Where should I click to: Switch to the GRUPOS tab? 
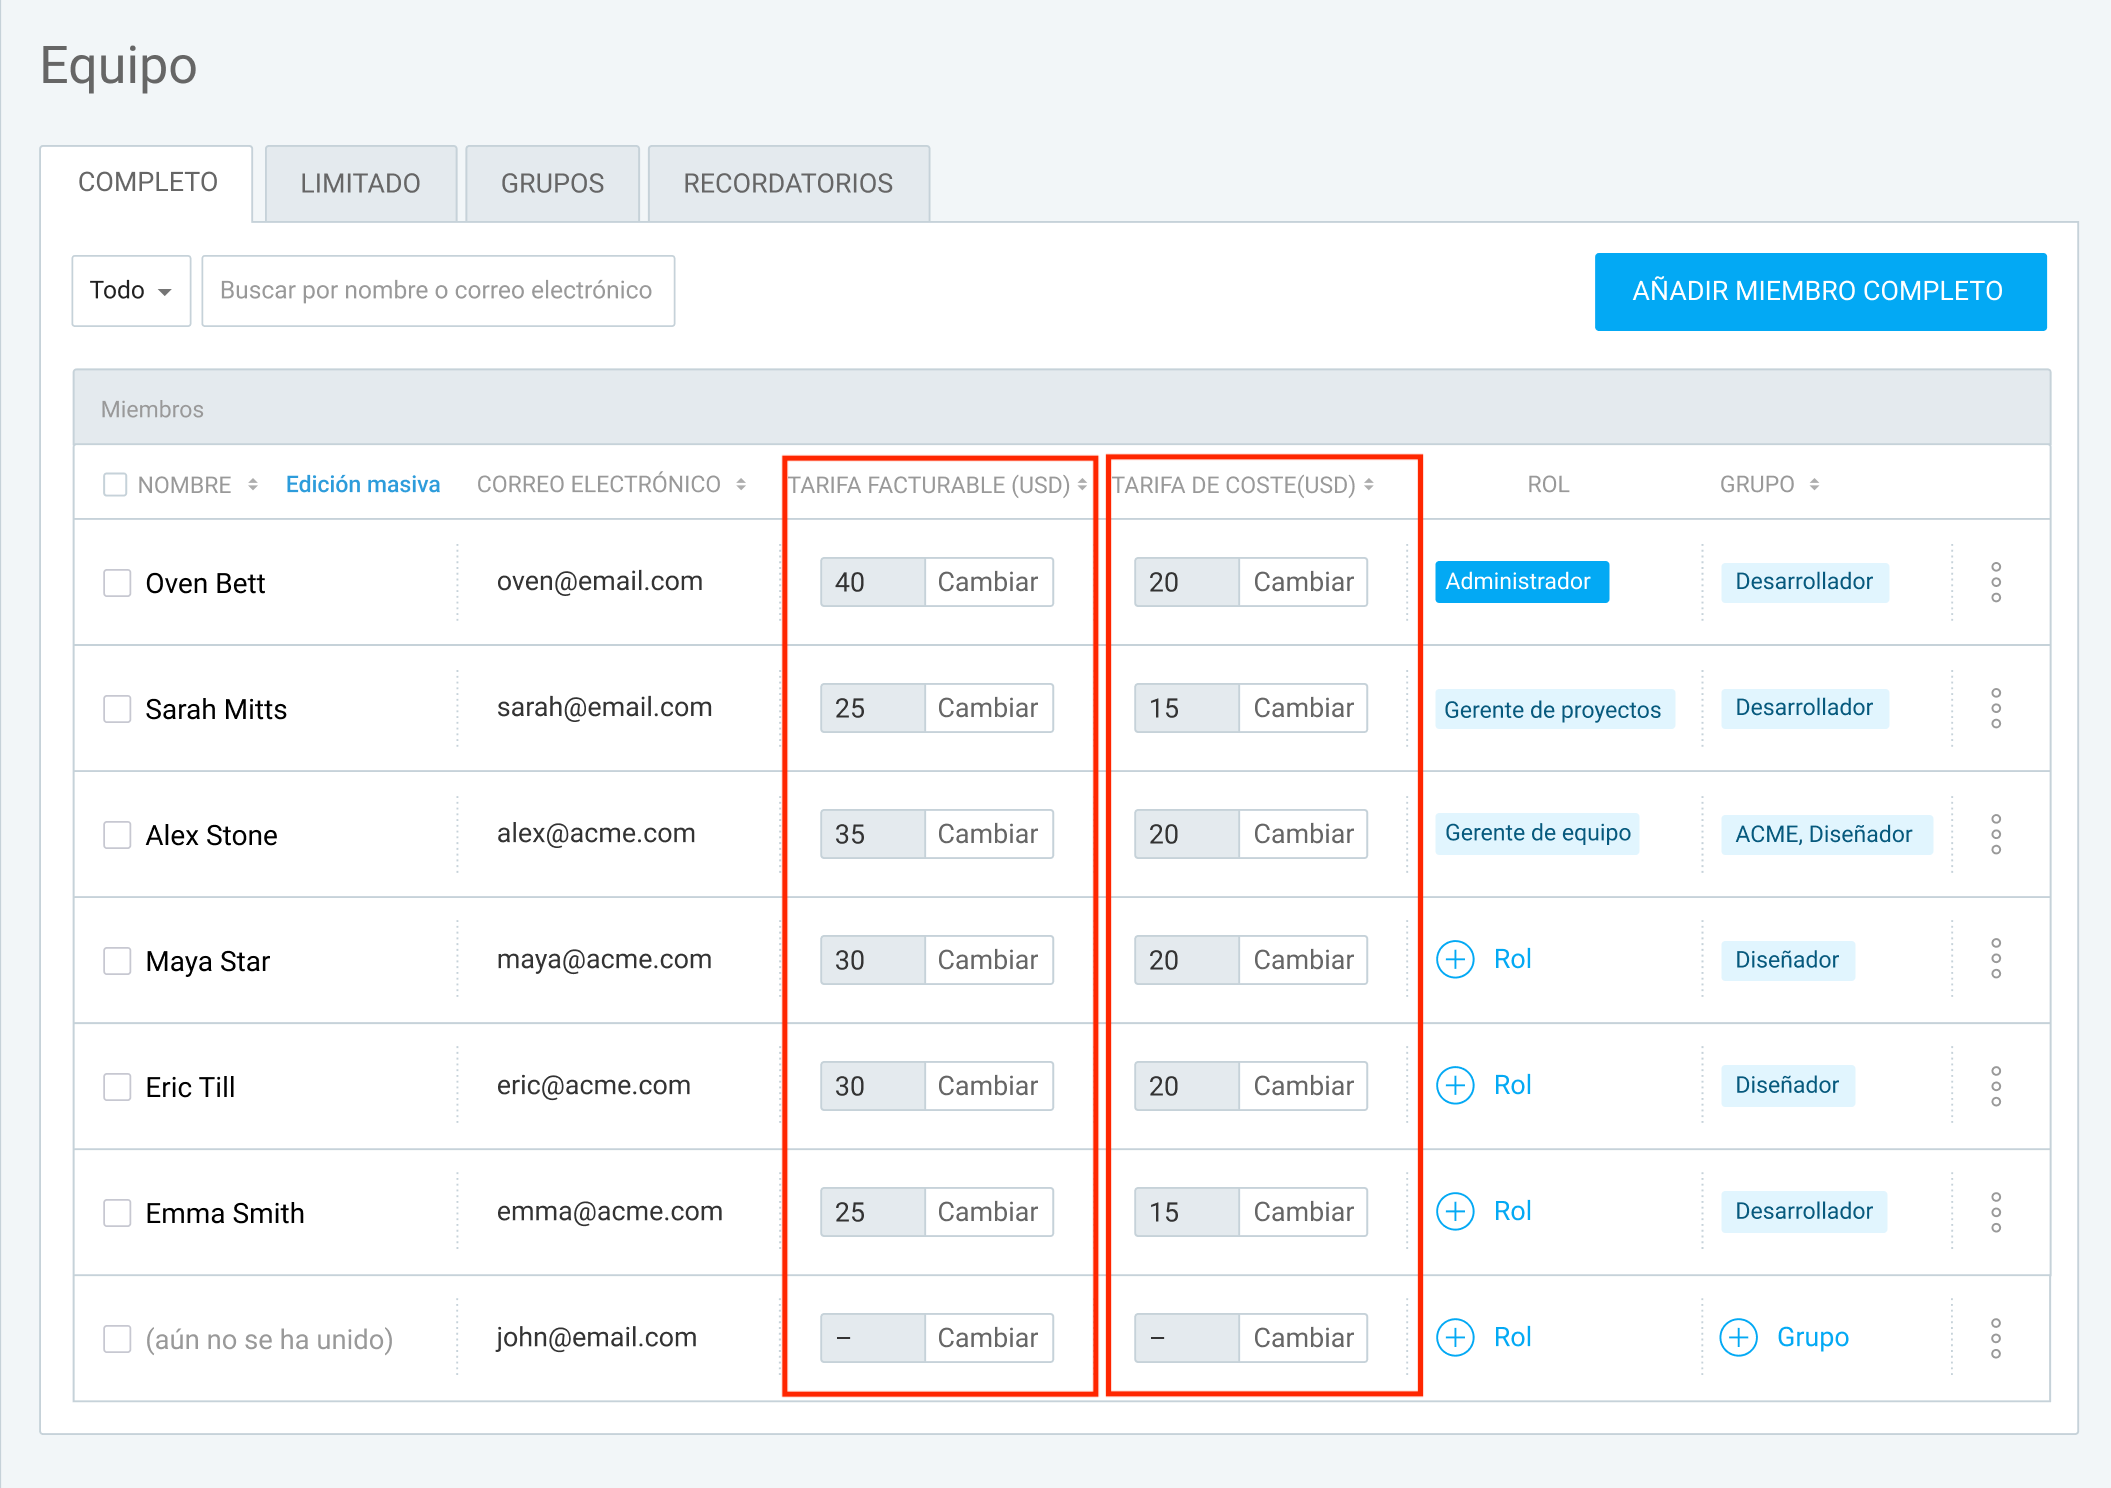[551, 183]
